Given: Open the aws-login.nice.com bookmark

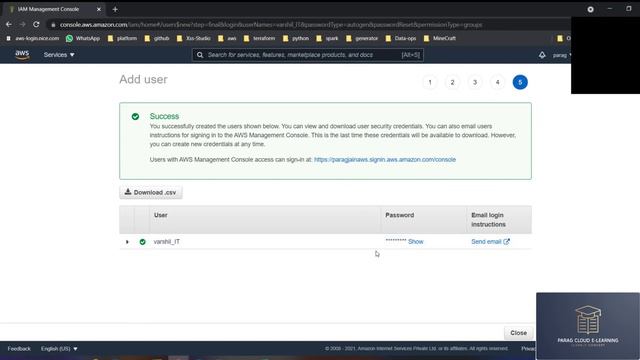Looking at the screenshot, I should (x=33, y=38).
